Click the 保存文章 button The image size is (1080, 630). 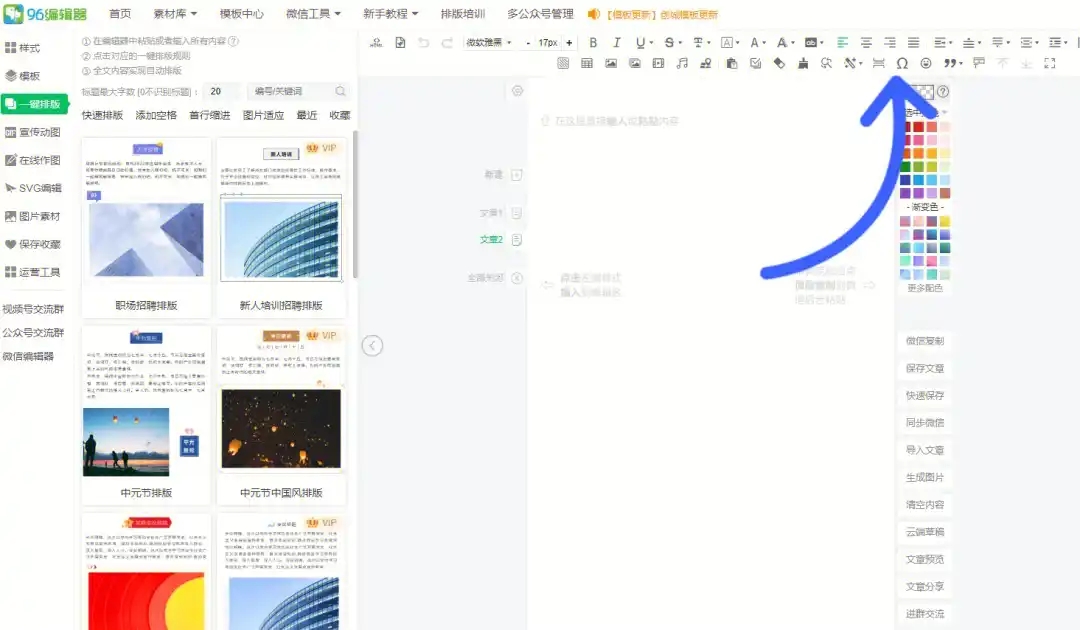924,368
